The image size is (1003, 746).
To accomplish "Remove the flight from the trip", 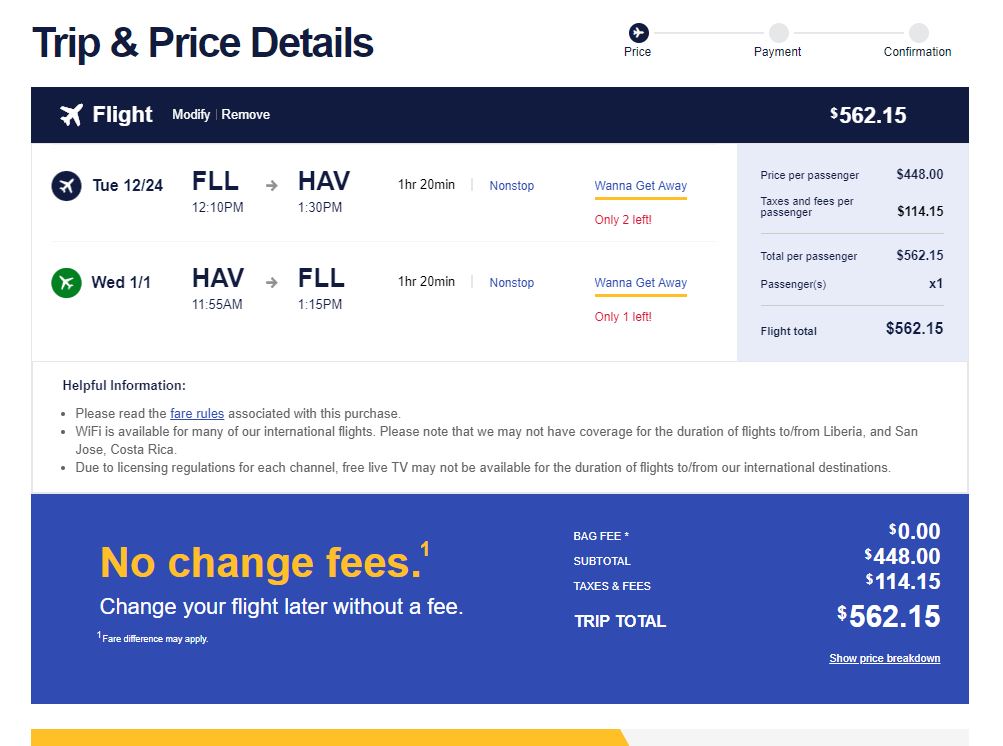I will pos(246,115).
